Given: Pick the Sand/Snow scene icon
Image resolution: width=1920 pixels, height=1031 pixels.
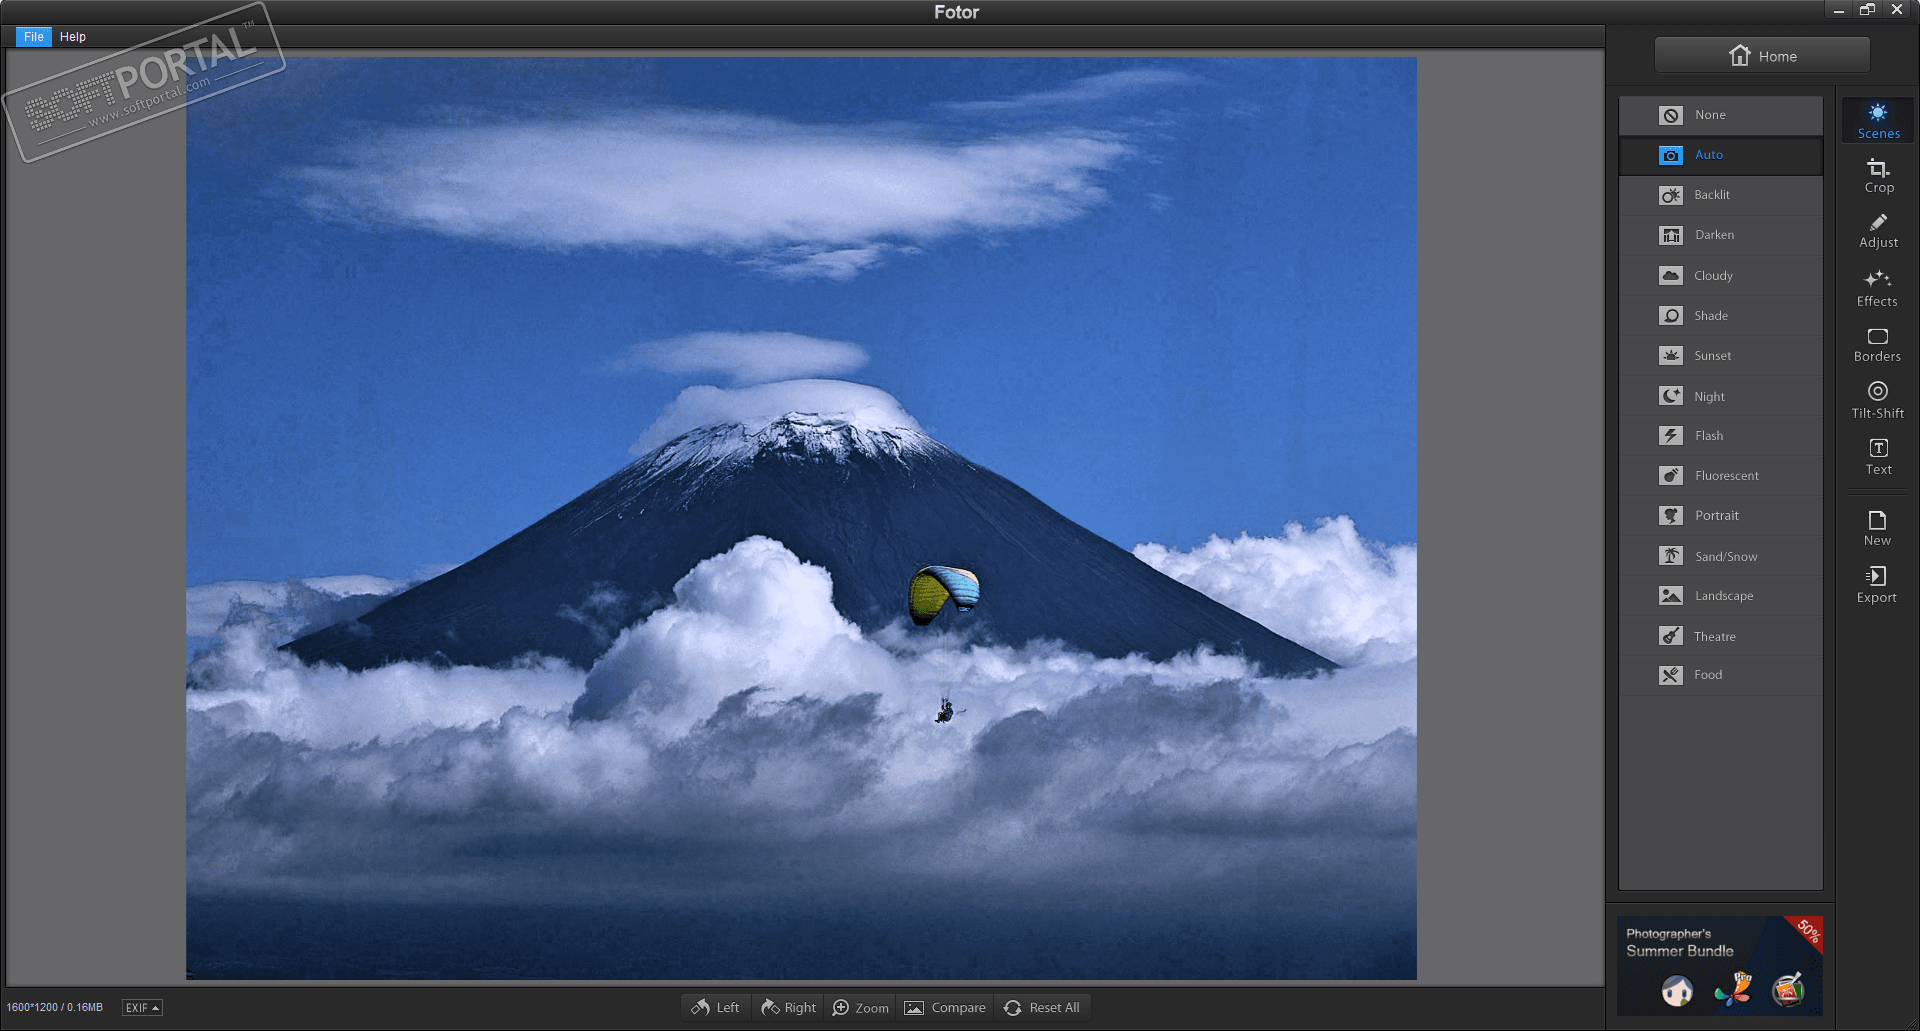Looking at the screenshot, I should point(1671,556).
